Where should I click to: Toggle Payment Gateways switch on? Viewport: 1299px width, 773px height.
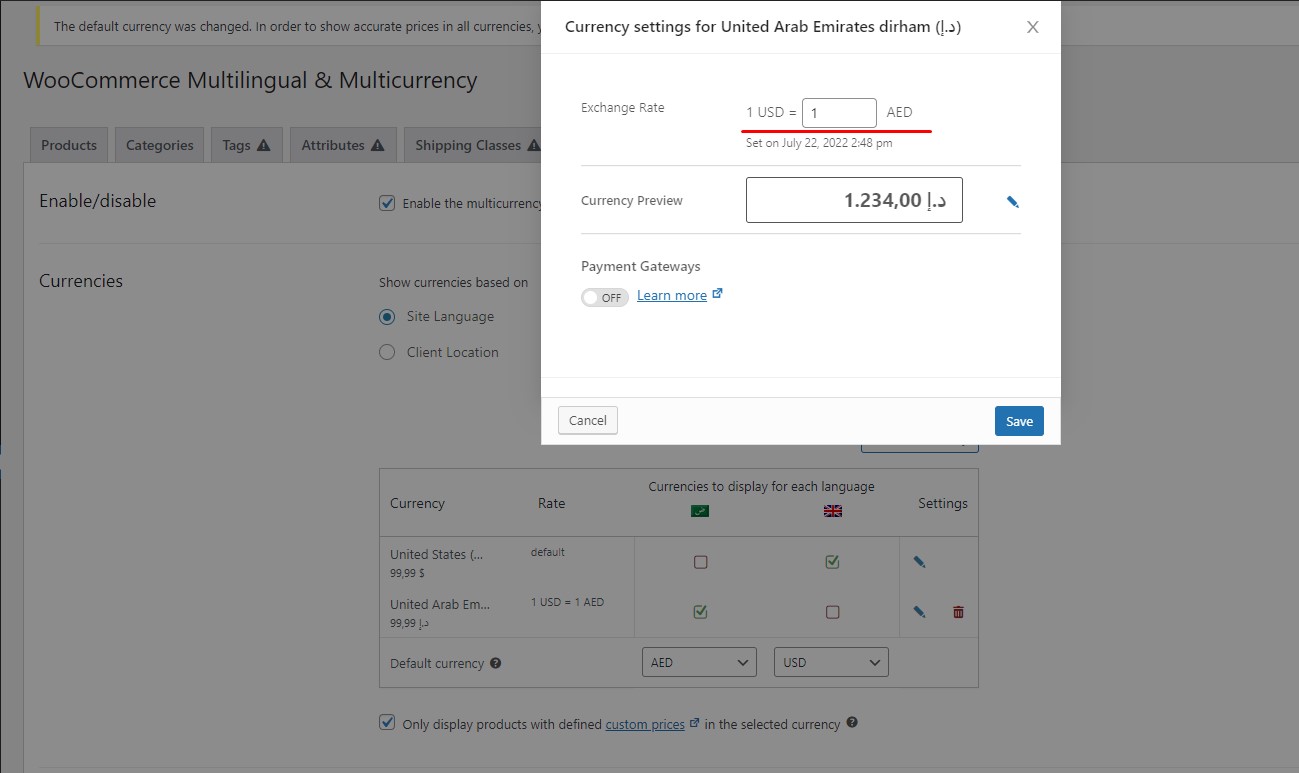(x=605, y=297)
